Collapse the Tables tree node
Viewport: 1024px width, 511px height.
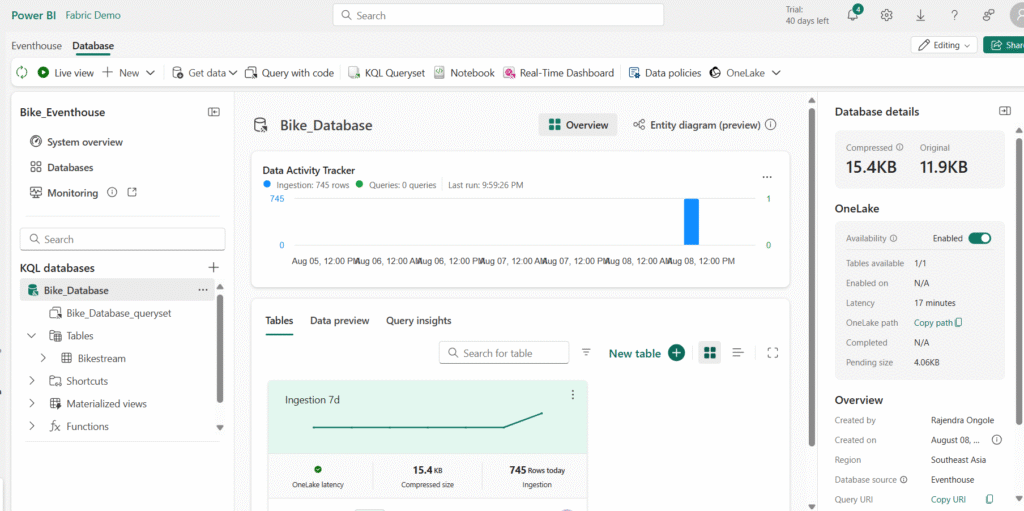tap(31, 336)
